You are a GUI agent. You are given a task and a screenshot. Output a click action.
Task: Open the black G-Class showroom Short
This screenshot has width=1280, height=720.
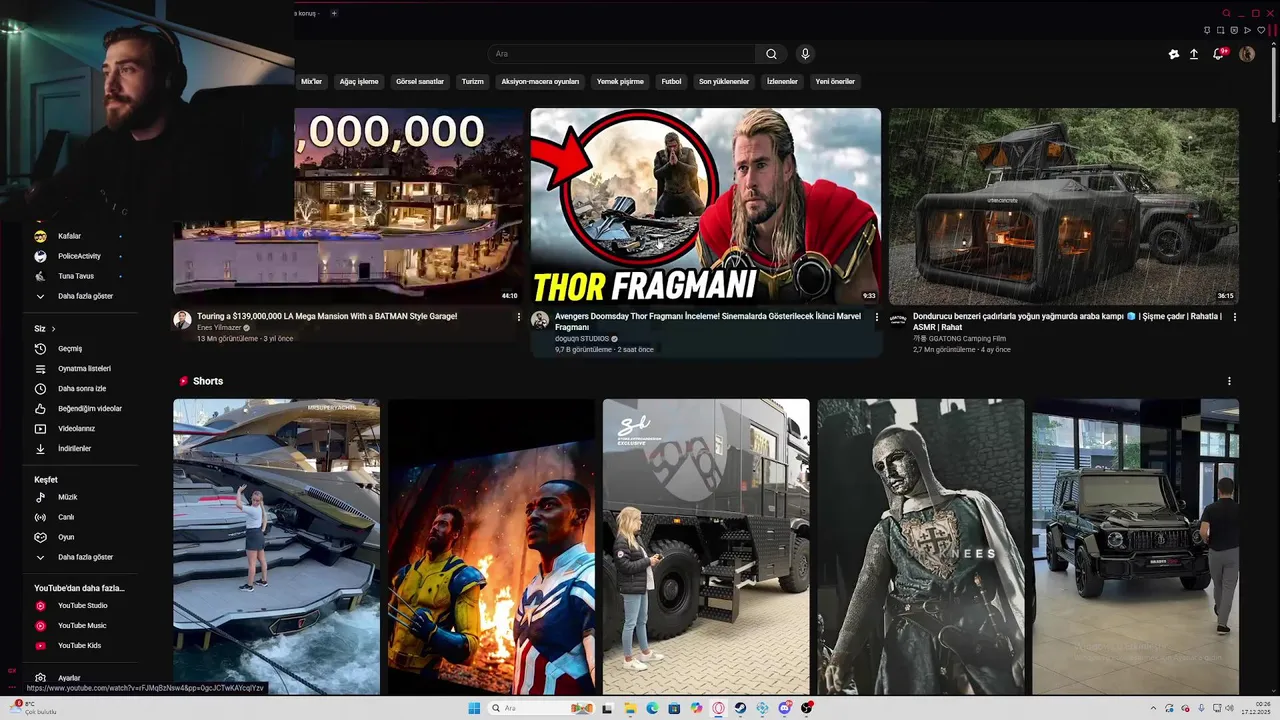click(x=1135, y=546)
